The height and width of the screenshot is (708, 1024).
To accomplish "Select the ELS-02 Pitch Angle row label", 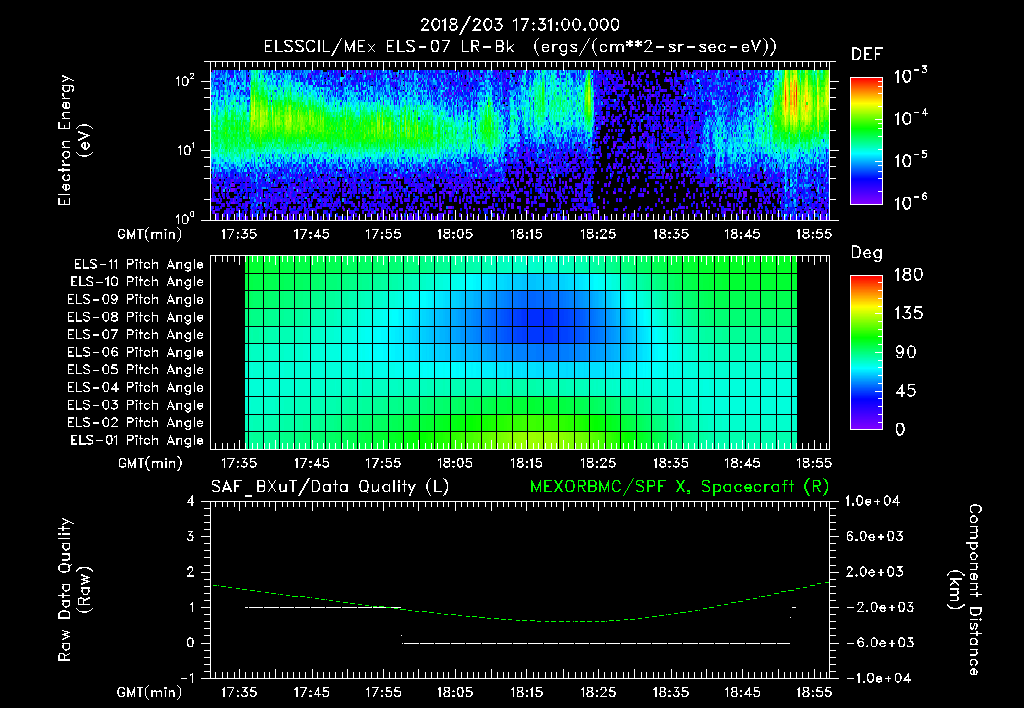I will tap(136, 423).
